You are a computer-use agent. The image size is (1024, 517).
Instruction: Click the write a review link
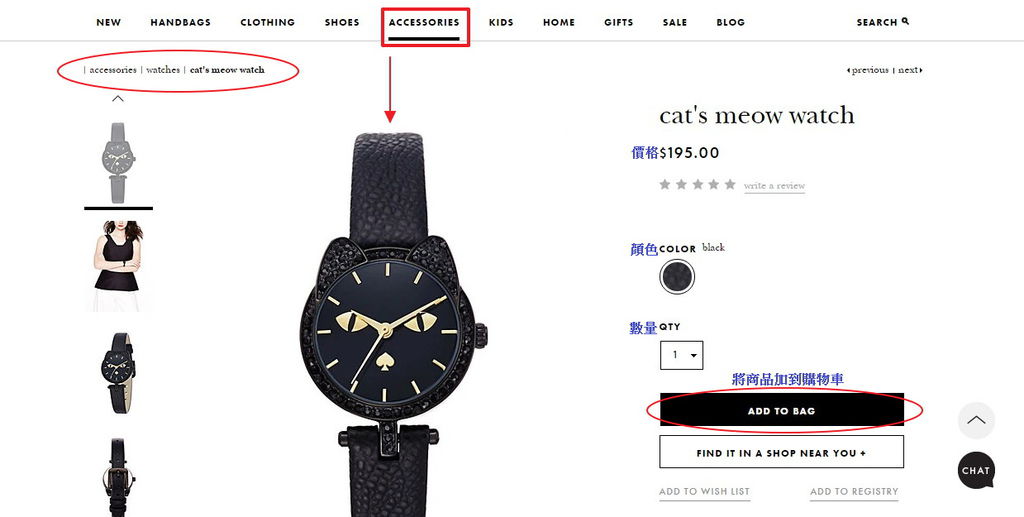775,186
